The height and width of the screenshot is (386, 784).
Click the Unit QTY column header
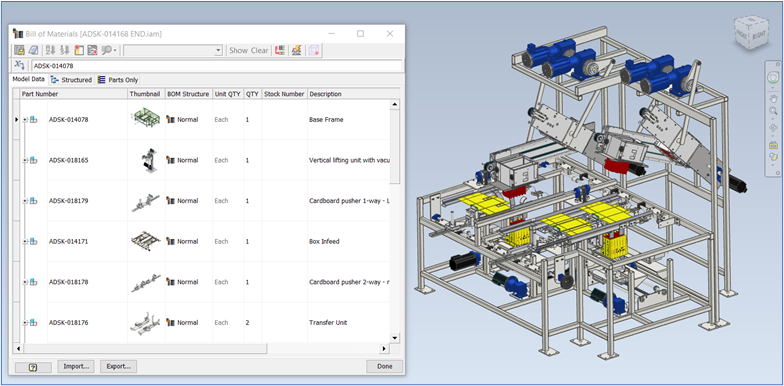(x=228, y=94)
